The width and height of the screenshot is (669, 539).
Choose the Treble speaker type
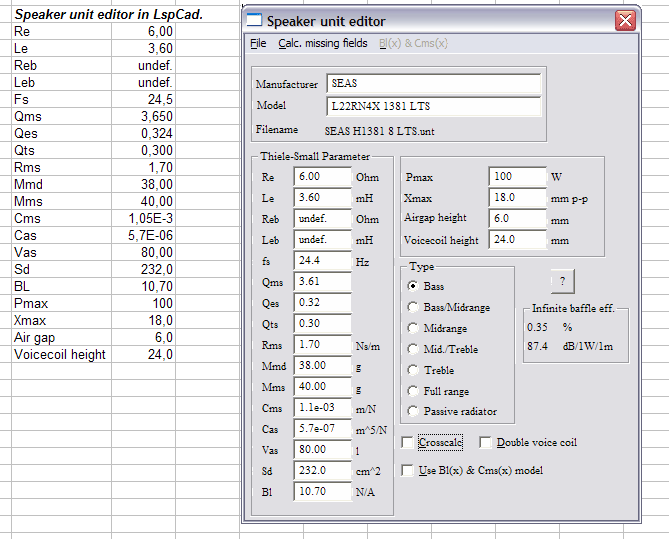pos(412,370)
